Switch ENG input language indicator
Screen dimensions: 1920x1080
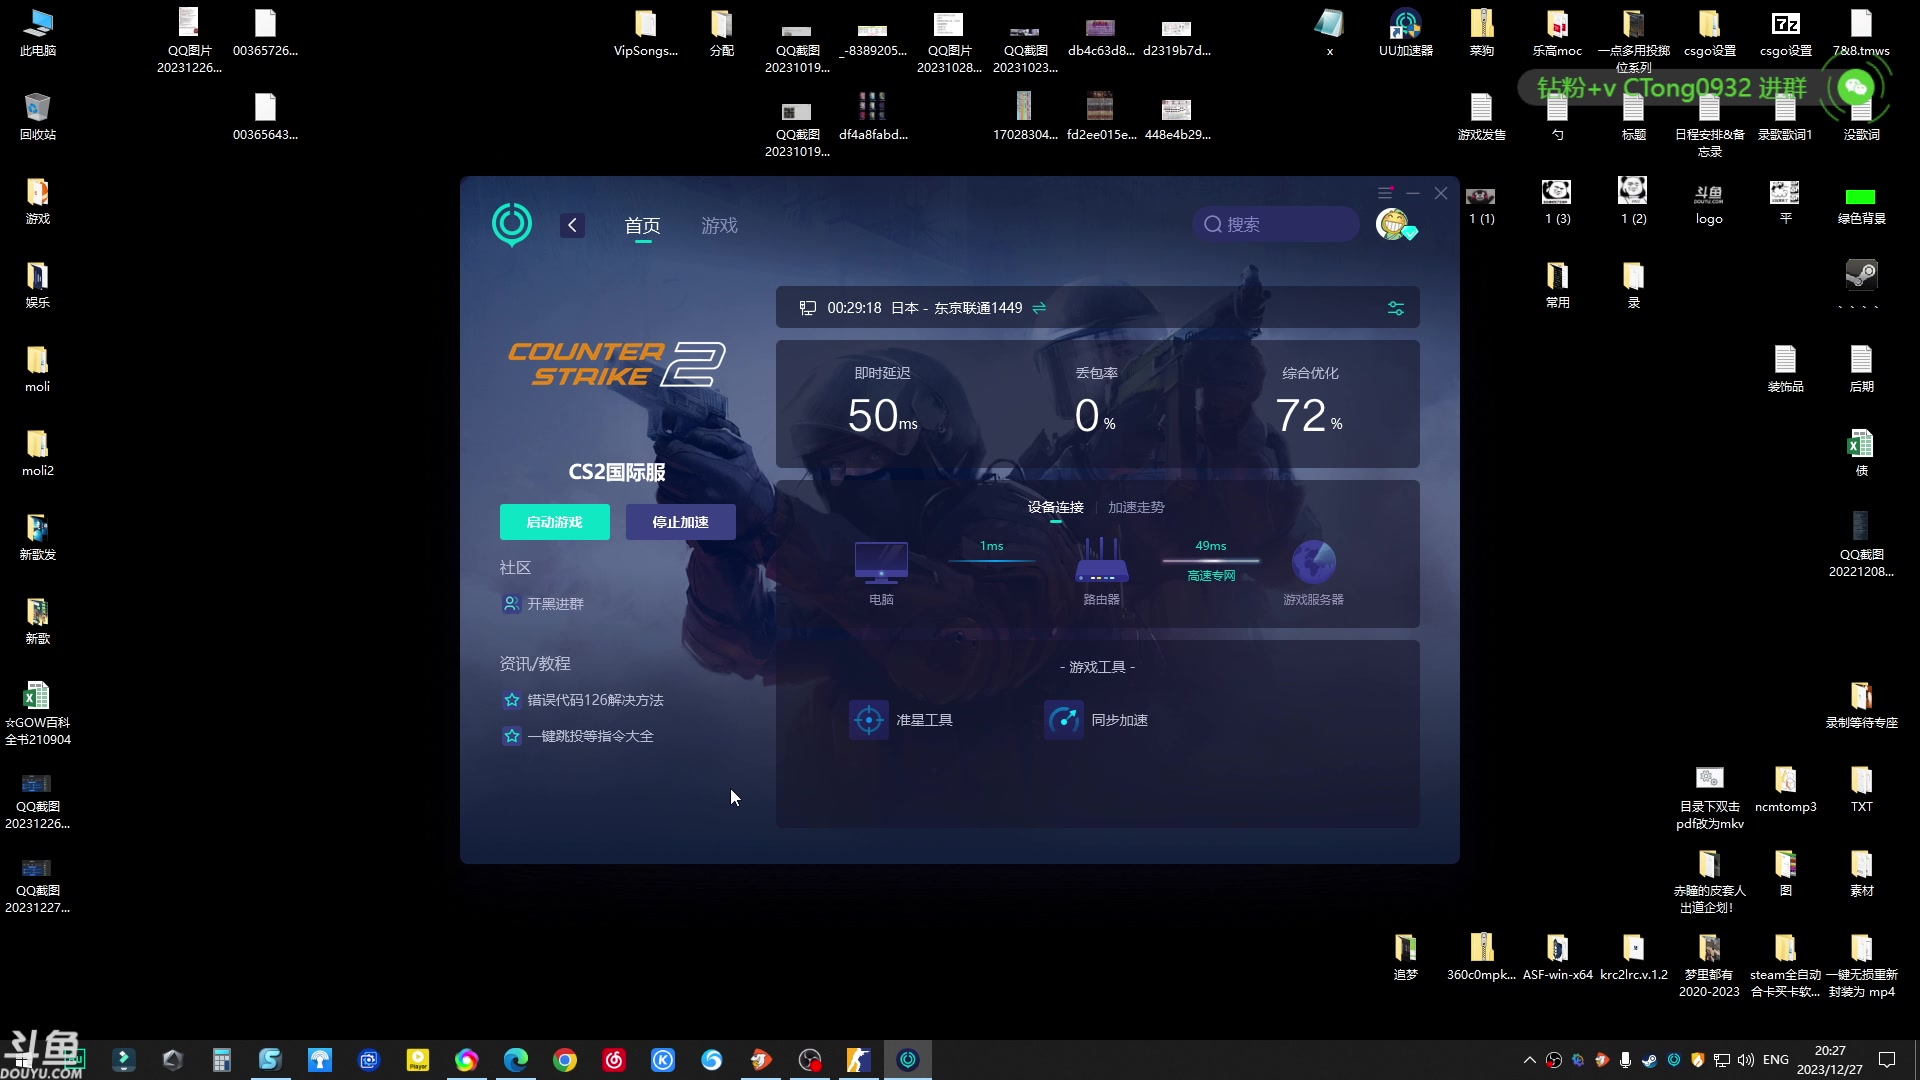tap(1776, 1060)
